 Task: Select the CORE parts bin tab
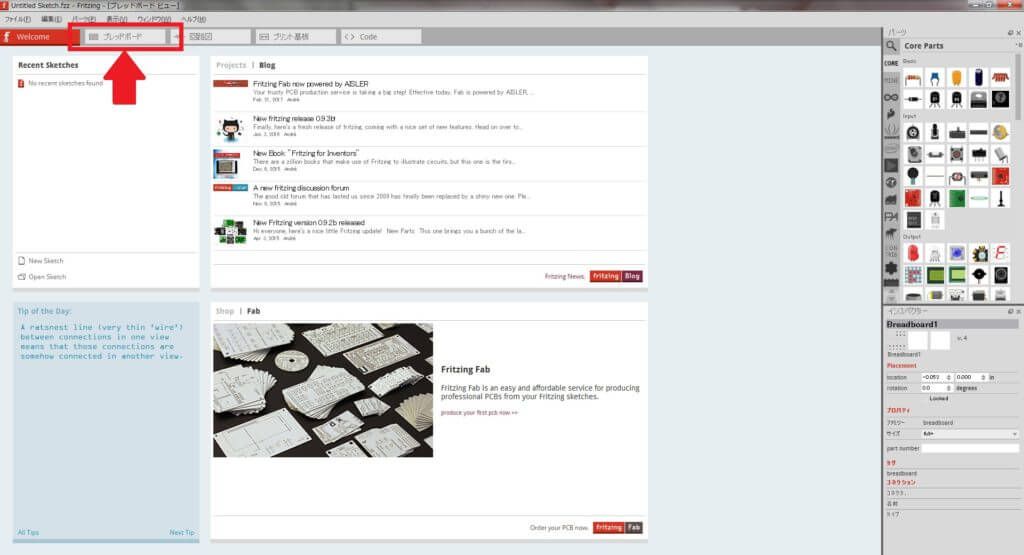click(891, 63)
